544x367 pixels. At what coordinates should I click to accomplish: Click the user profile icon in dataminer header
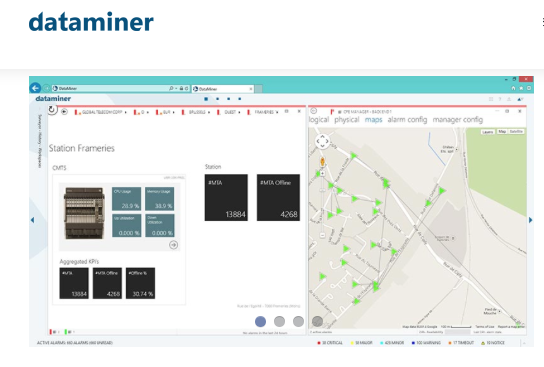pyautogui.click(x=510, y=99)
